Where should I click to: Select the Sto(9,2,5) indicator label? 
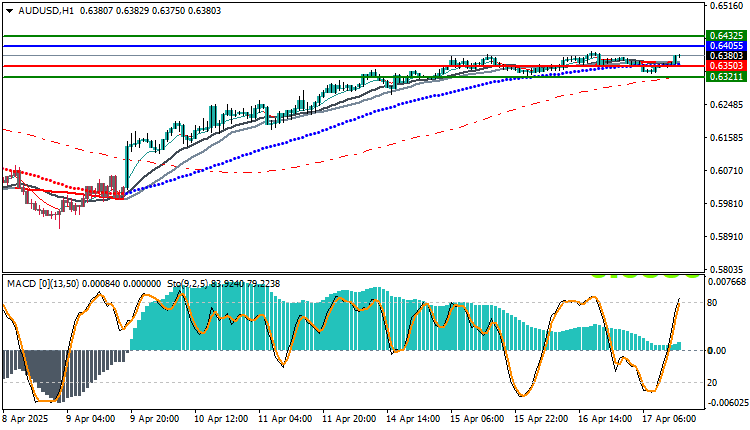pos(188,284)
